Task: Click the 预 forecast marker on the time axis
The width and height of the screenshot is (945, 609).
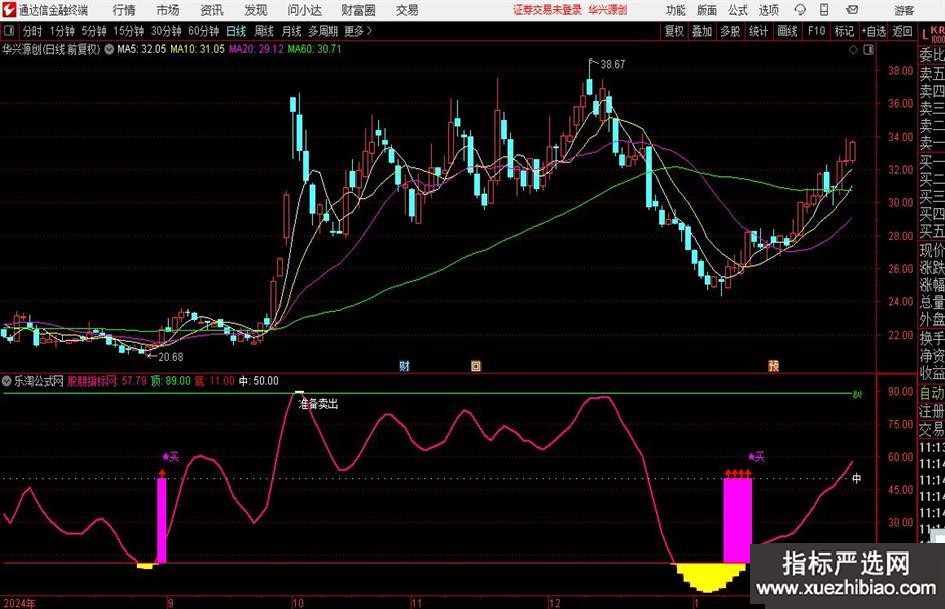Action: [773, 365]
